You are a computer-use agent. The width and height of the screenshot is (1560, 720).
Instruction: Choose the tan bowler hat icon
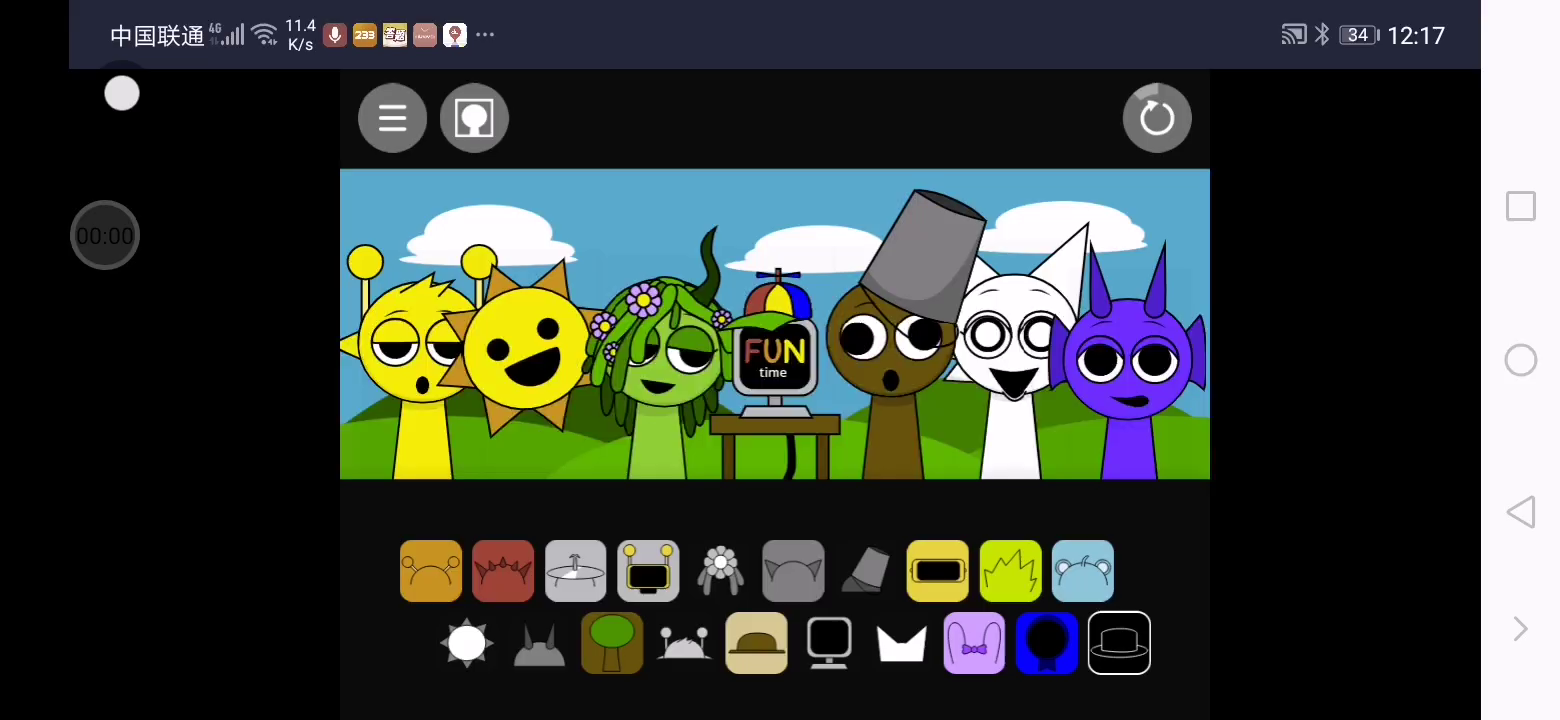756,643
